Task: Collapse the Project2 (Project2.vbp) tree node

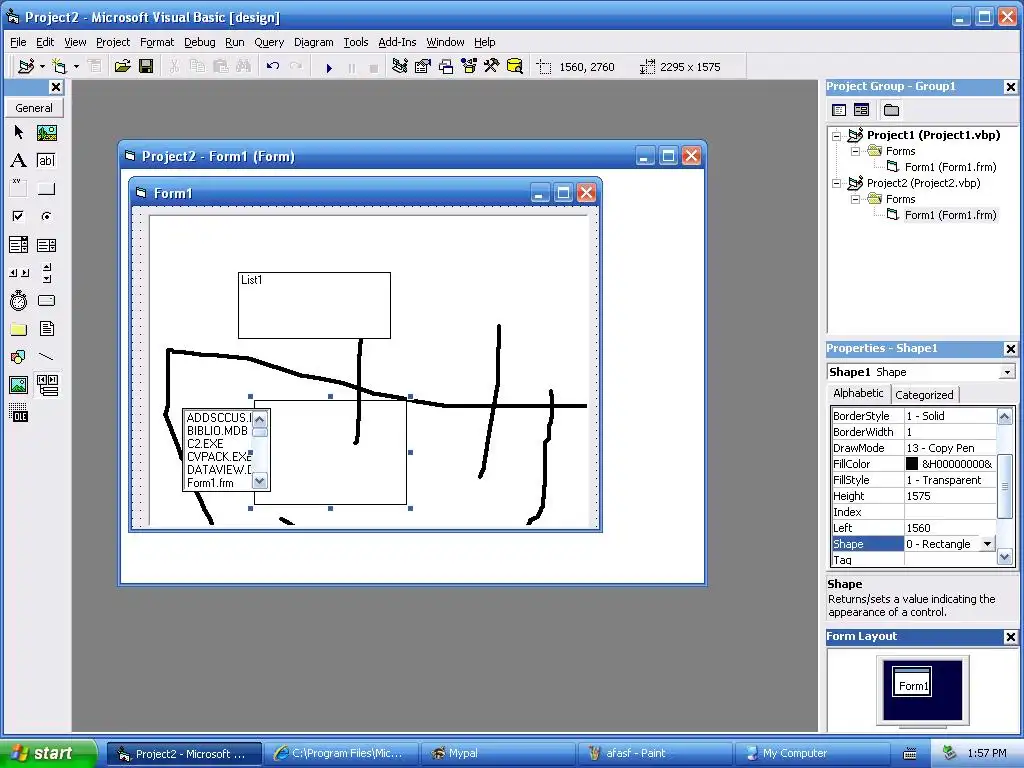Action: pos(836,184)
